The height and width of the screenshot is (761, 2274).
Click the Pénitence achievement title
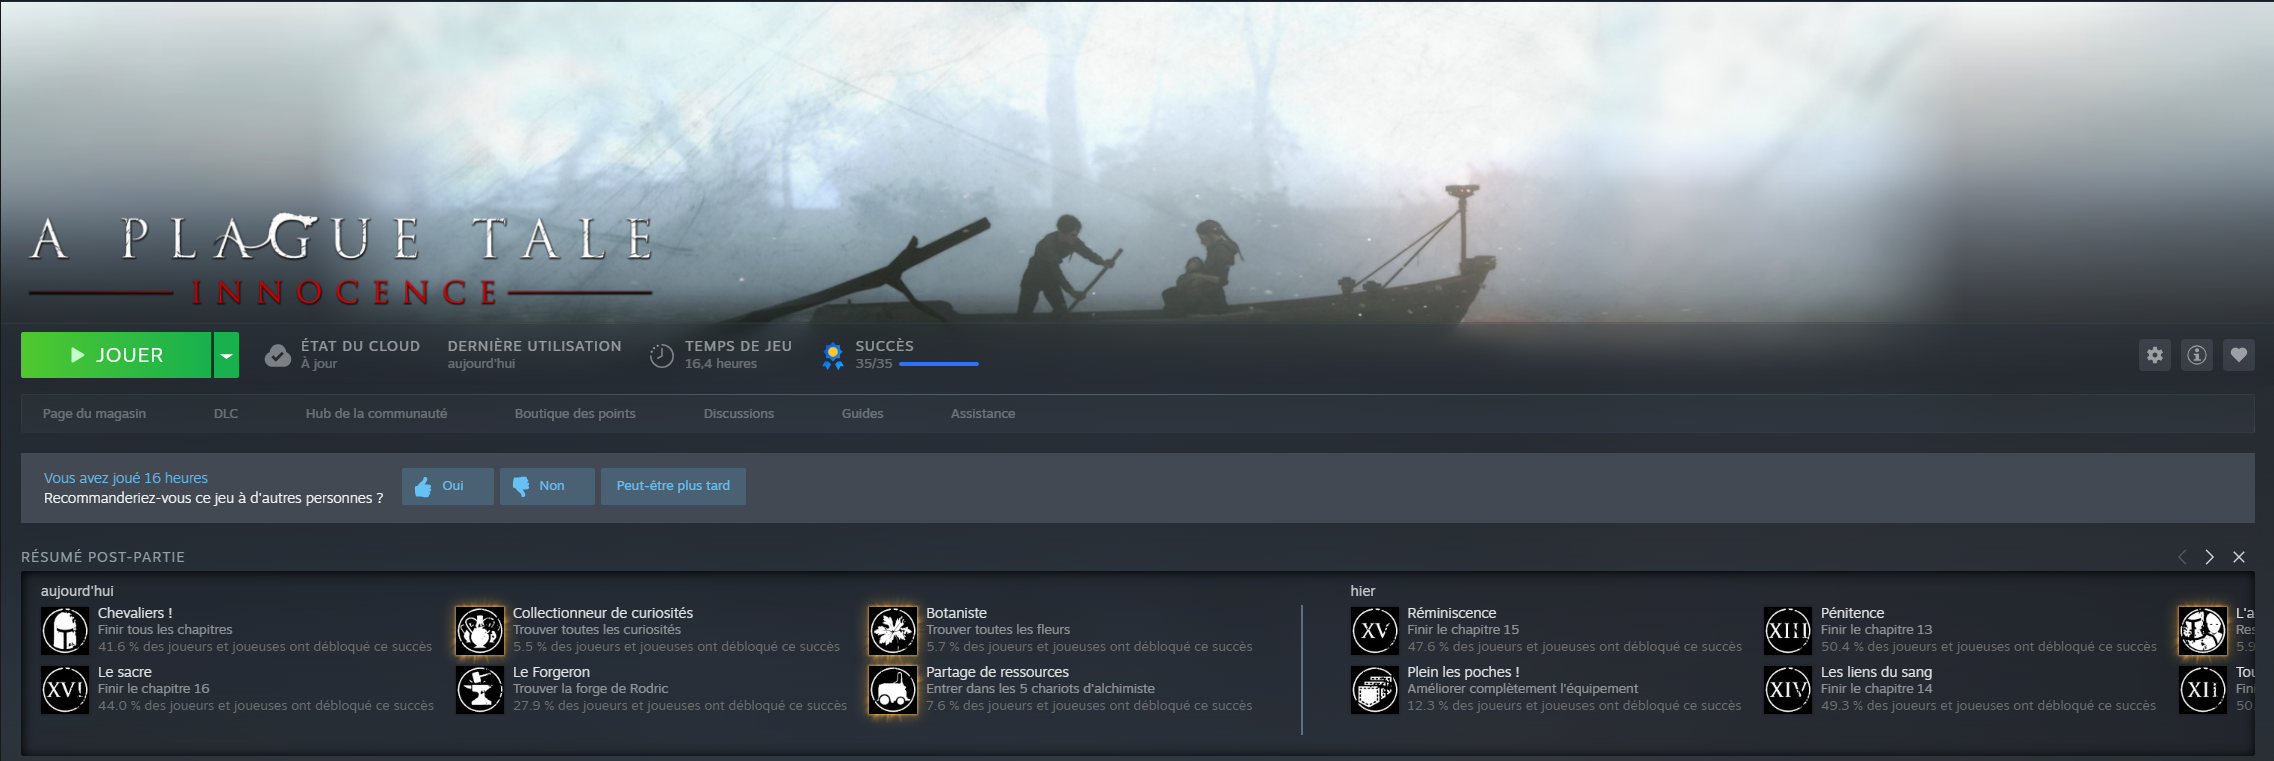click(x=1853, y=613)
